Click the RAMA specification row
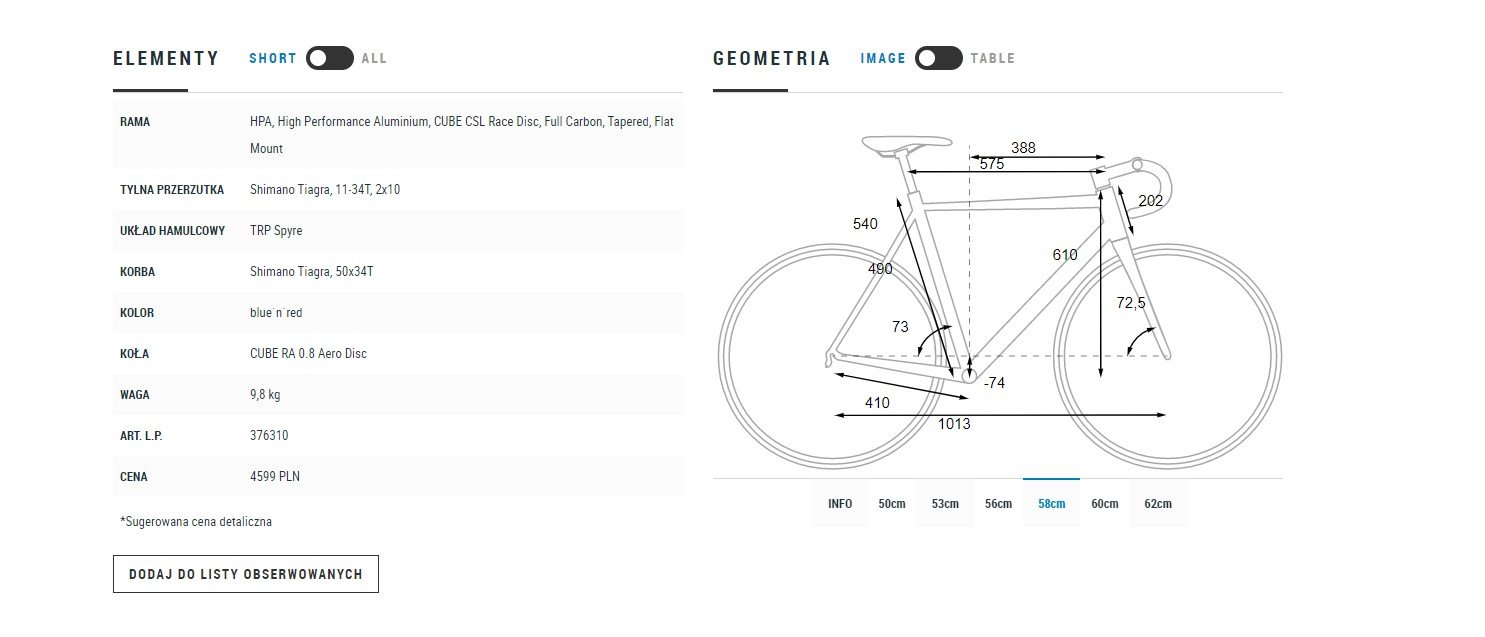Image resolution: width=1485 pixels, height=637 pixels. (x=398, y=135)
